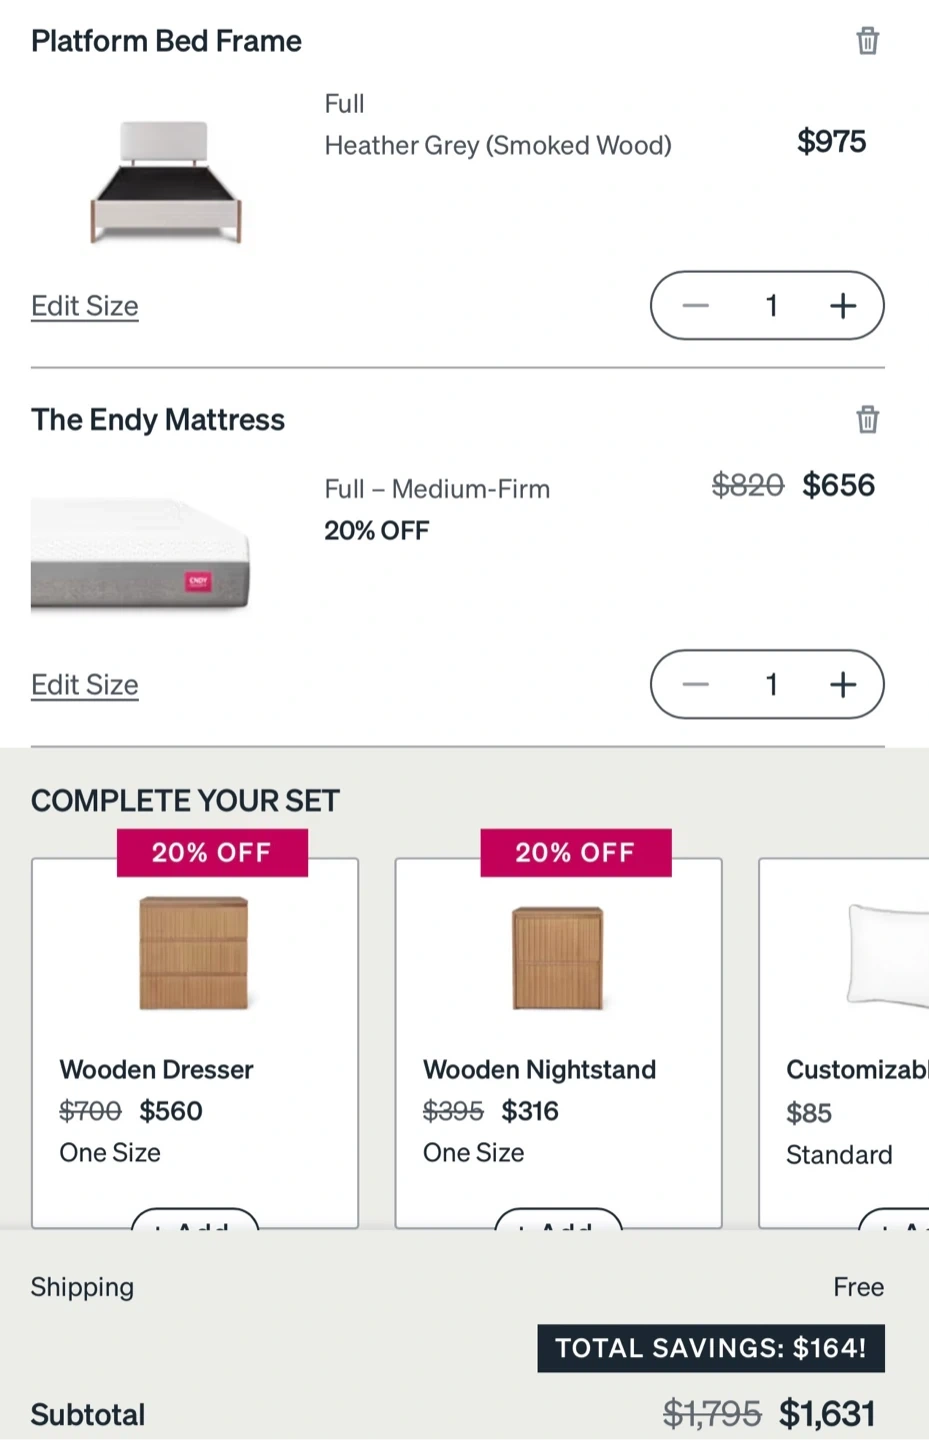Open the Platform Bed Frame product image

(166, 182)
